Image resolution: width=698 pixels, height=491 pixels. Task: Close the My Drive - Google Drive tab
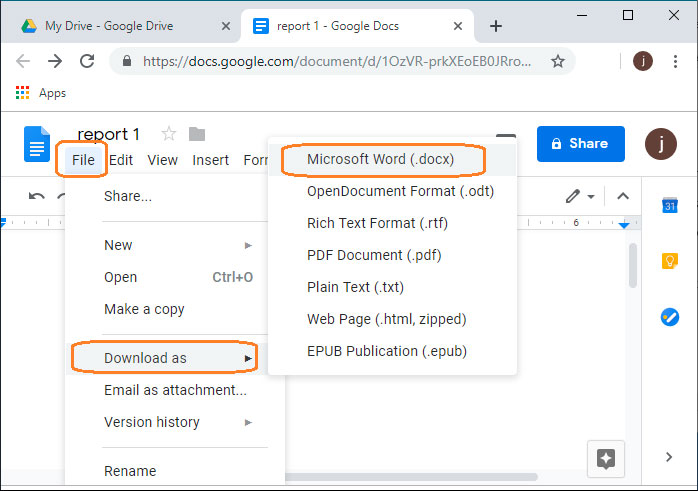tap(226, 26)
